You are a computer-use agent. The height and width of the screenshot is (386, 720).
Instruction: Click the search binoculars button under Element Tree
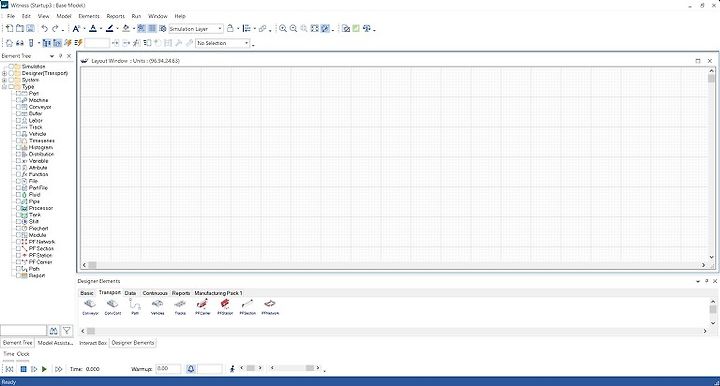click(x=54, y=330)
